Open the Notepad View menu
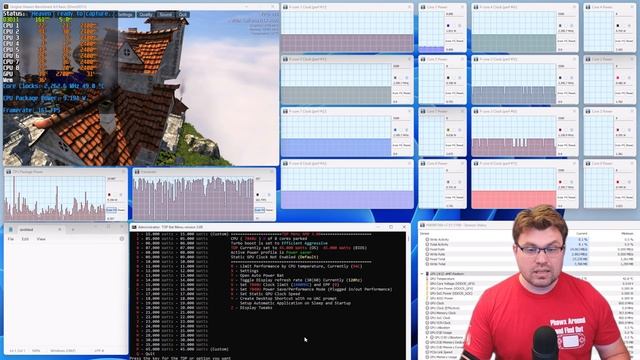Viewport: 640px width, 360px height. coord(41,239)
